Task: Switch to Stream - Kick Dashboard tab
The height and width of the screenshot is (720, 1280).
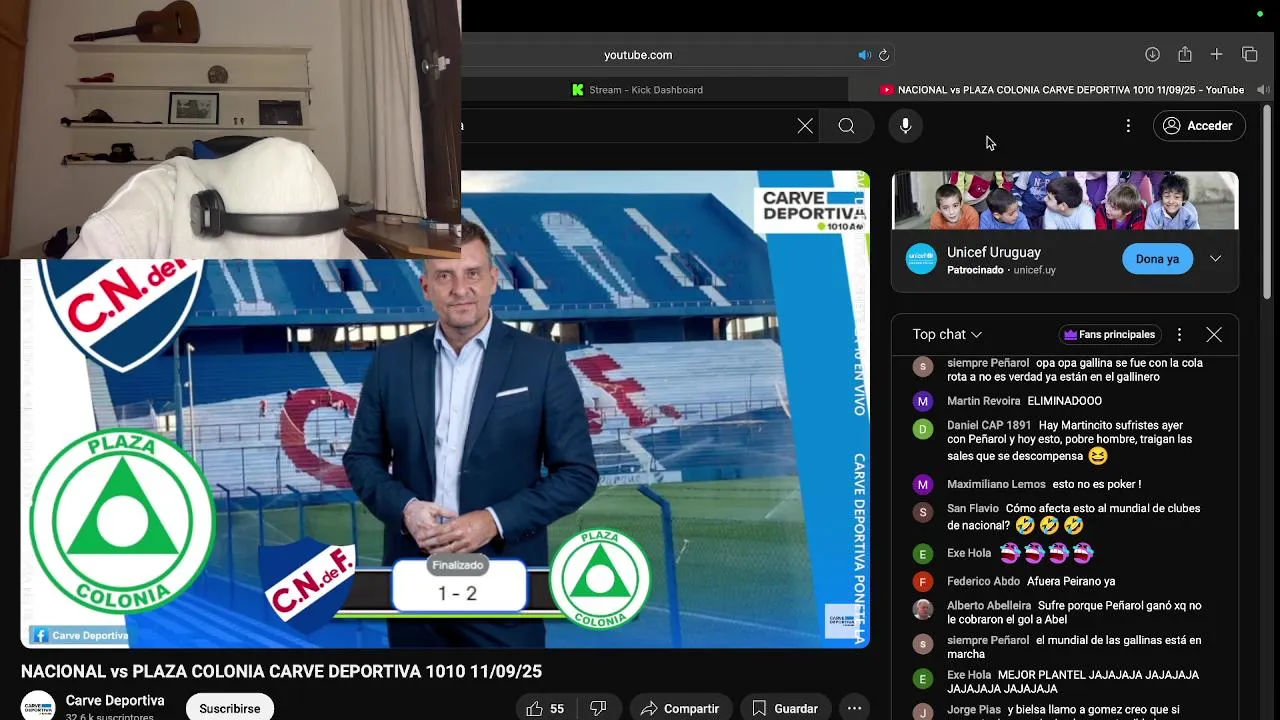Action: 637,90
